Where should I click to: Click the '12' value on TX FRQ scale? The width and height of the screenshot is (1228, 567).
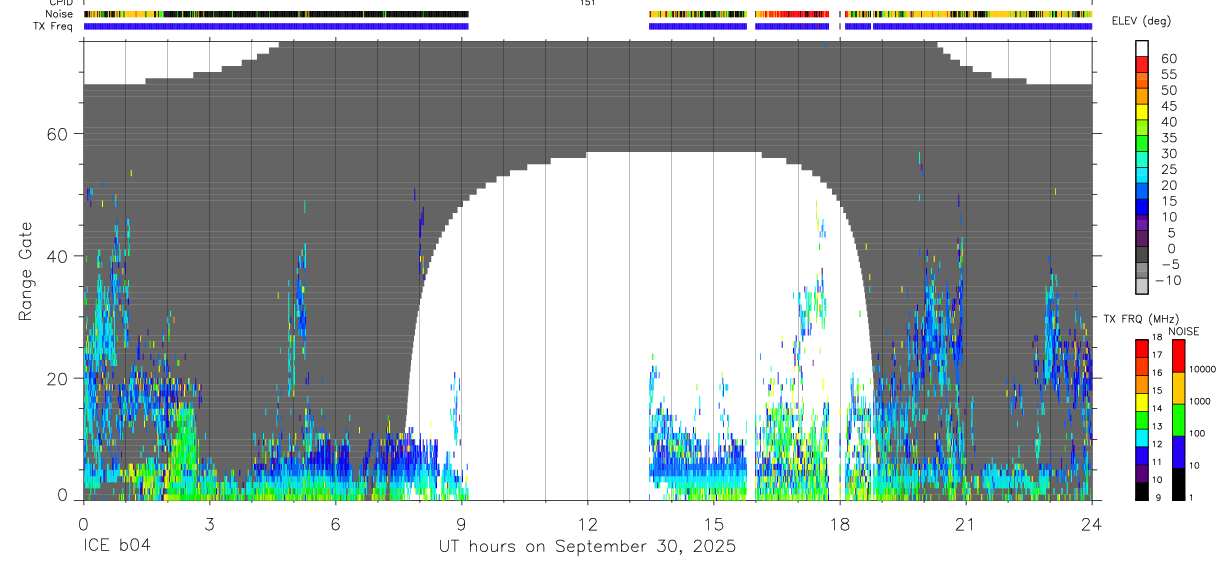point(1157,444)
